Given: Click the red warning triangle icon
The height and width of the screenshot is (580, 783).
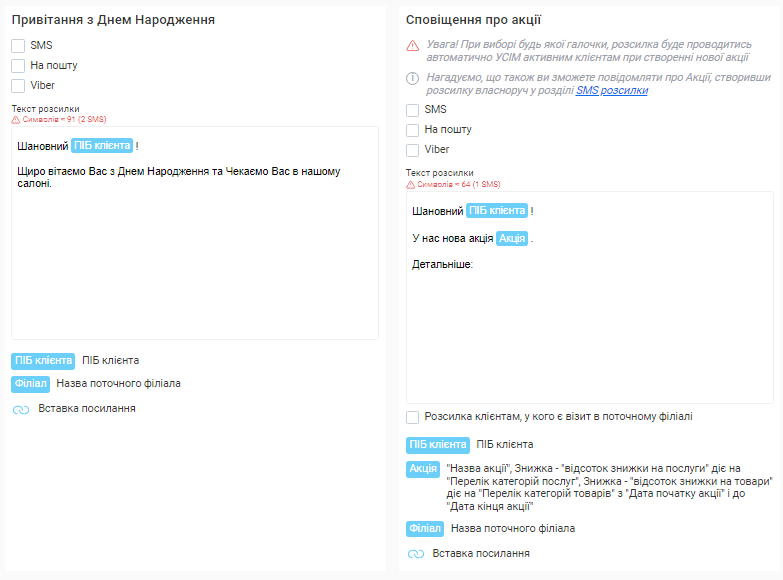Looking at the screenshot, I should pos(413,46).
